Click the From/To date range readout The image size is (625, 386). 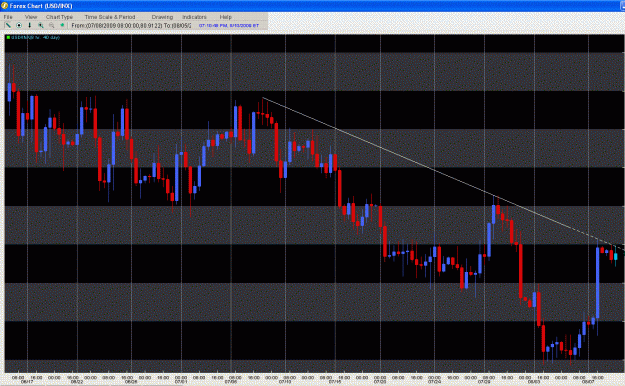[x=131, y=25]
